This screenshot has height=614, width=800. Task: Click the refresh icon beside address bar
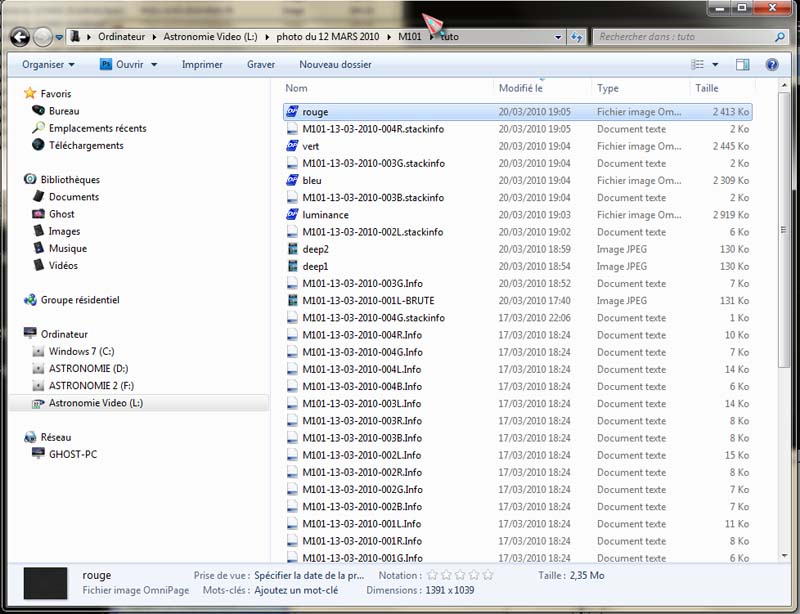coord(577,37)
